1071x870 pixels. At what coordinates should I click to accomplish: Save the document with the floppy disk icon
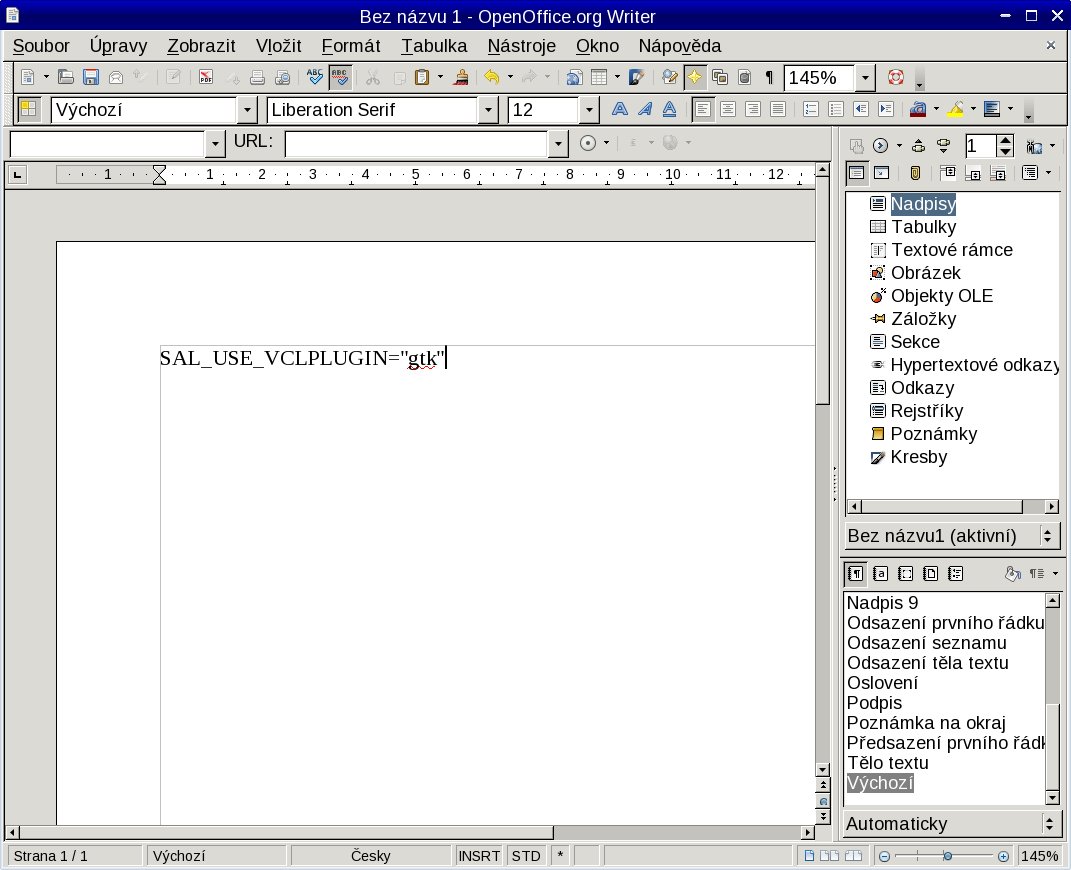(x=90, y=77)
